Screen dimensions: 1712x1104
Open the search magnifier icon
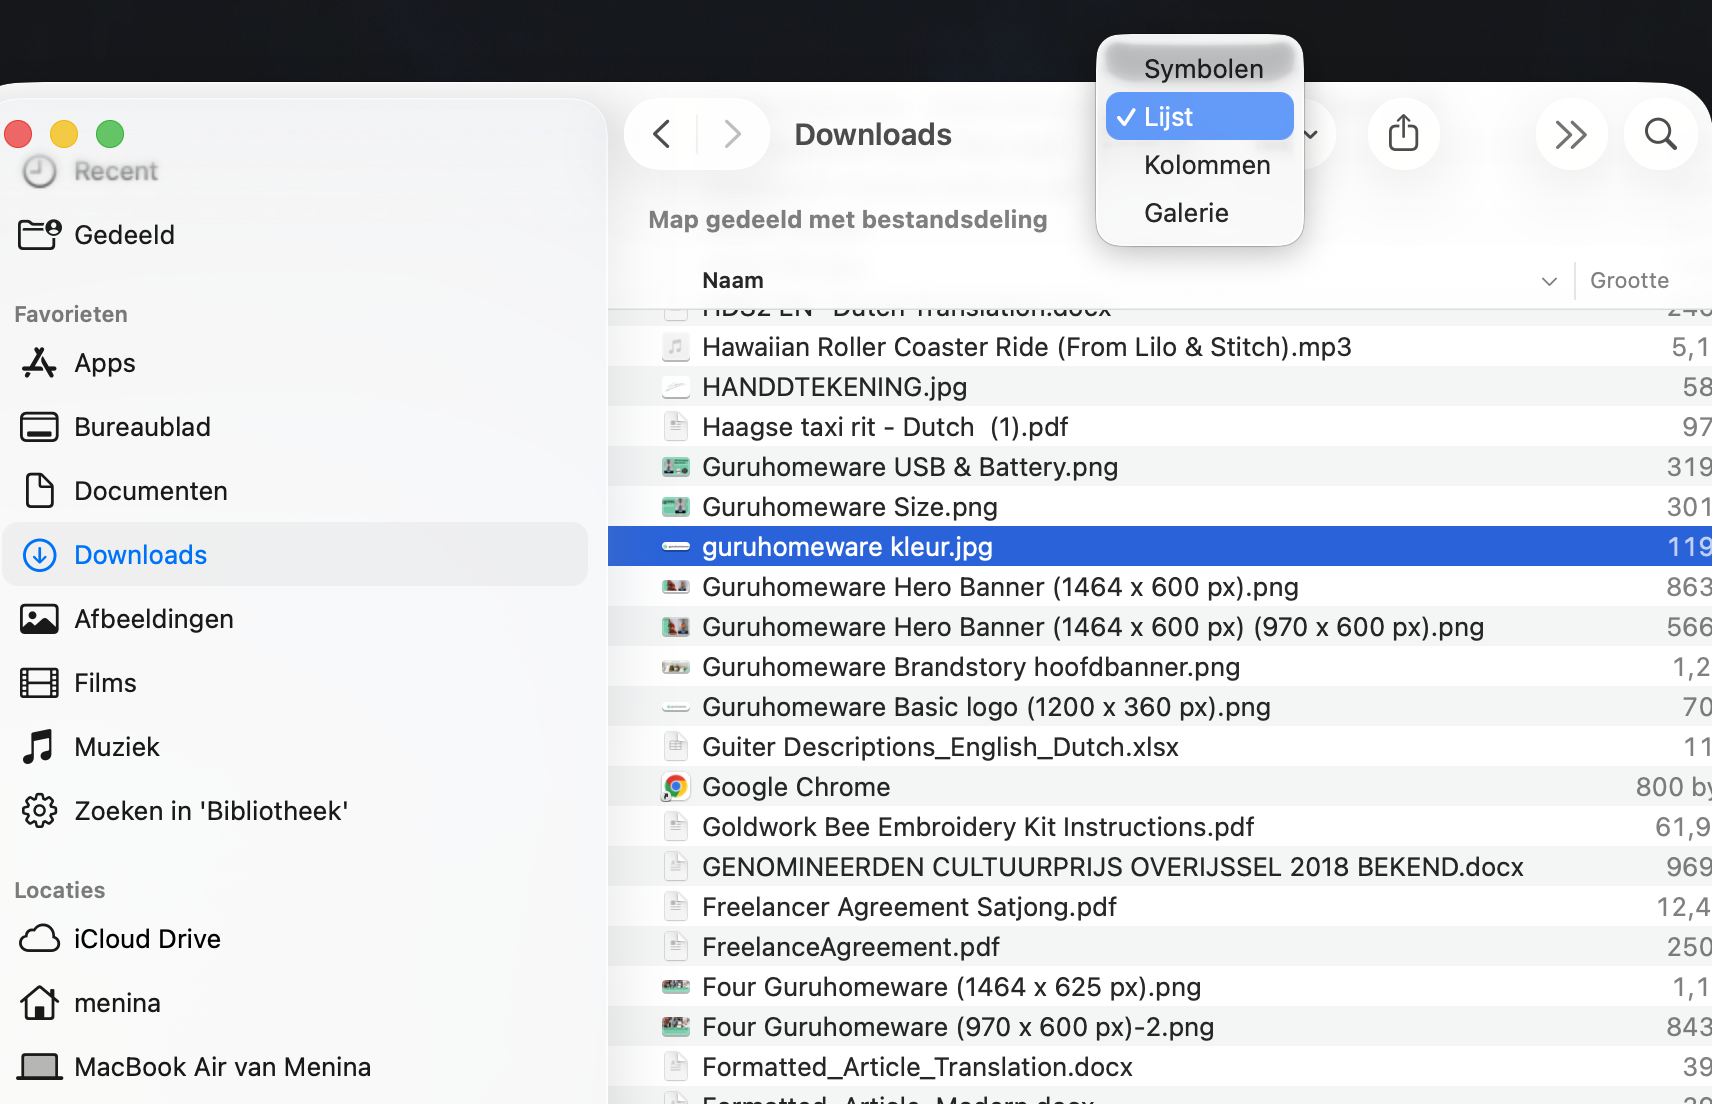[x=1660, y=134]
